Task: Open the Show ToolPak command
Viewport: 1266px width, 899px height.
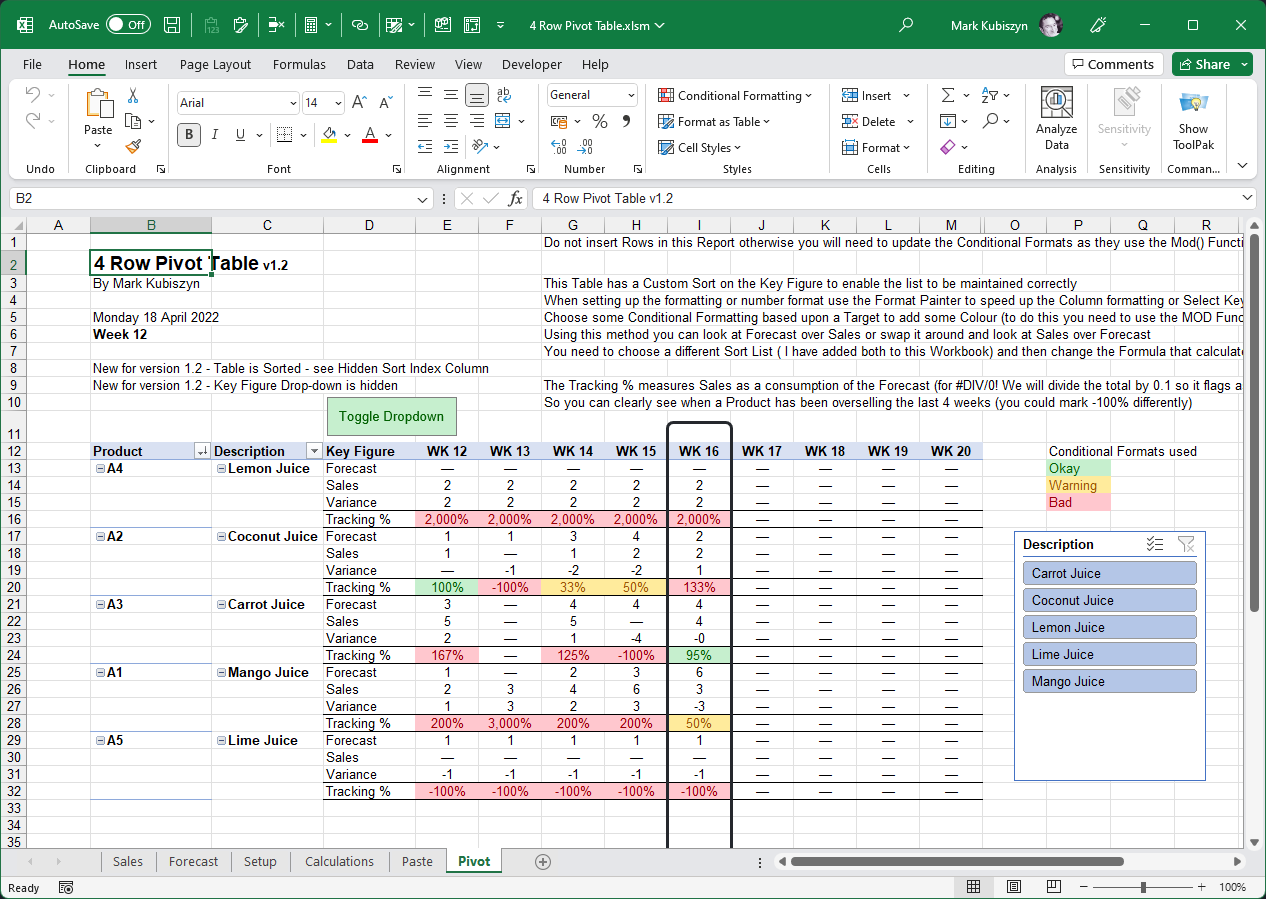Action: coord(1193,118)
